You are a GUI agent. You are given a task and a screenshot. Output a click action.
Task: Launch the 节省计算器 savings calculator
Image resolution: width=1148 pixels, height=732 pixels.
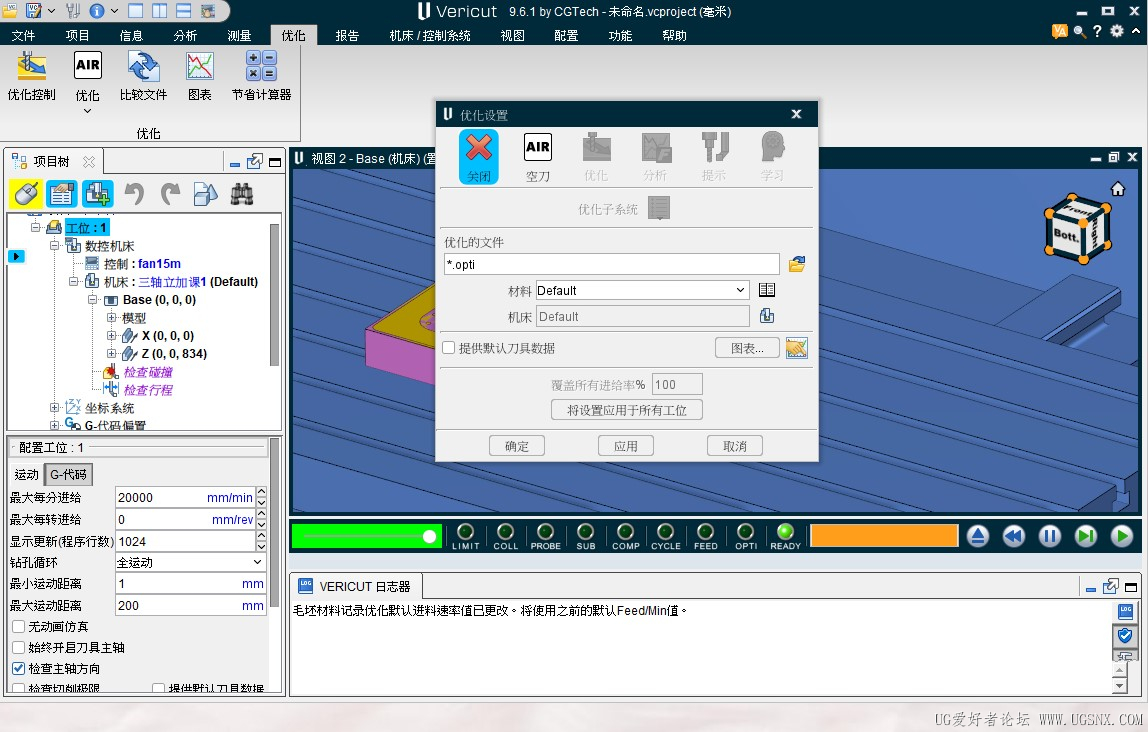[x=261, y=76]
